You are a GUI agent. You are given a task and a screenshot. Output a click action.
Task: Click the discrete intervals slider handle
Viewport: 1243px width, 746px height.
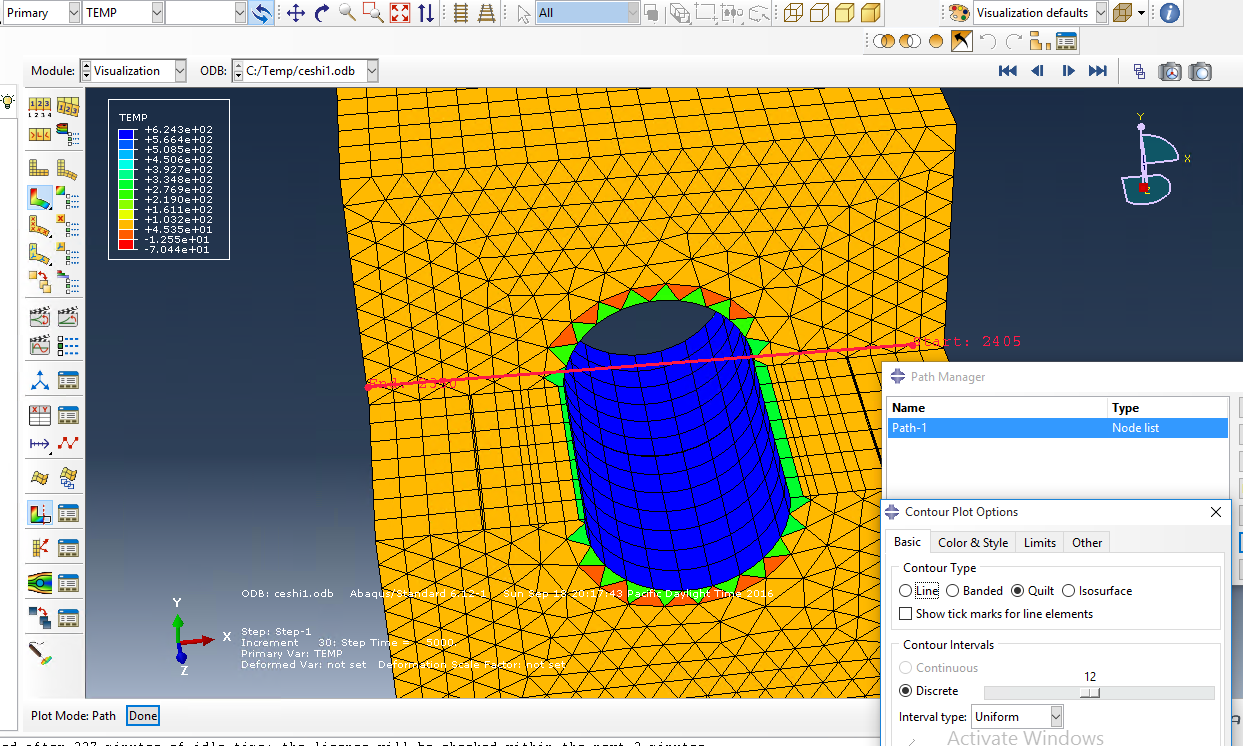(1092, 692)
